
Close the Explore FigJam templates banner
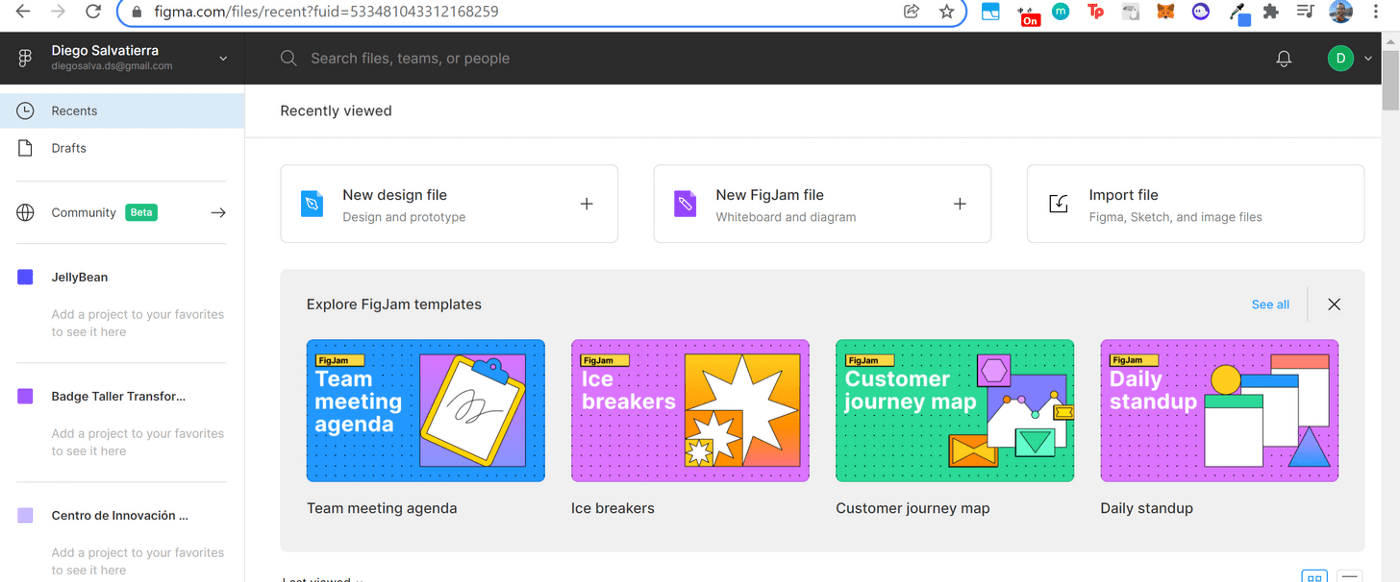coord(1334,304)
